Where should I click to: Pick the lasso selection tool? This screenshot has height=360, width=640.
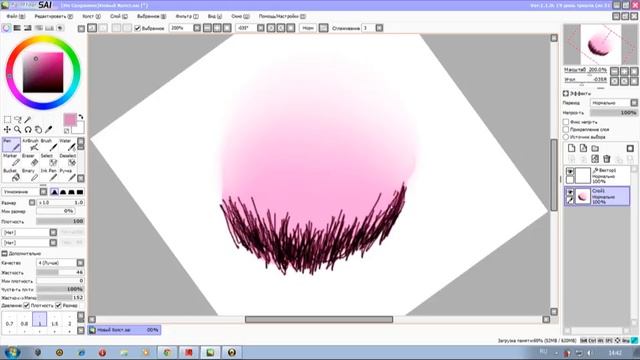(18, 120)
